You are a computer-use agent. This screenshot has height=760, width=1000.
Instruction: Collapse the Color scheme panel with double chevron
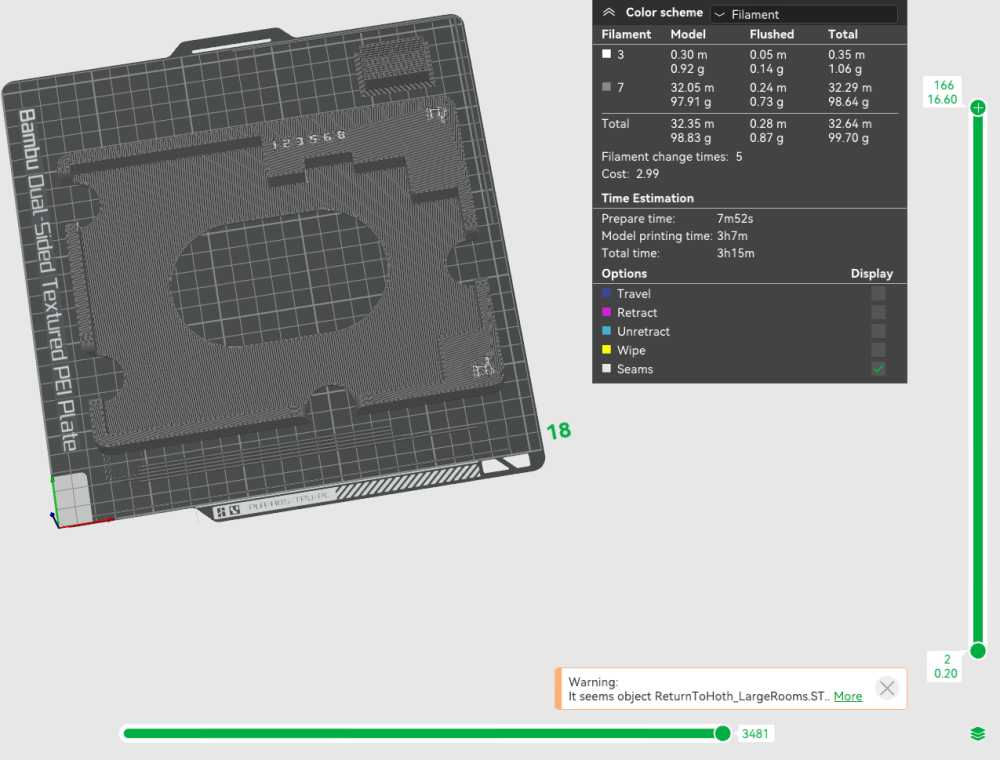click(x=609, y=12)
